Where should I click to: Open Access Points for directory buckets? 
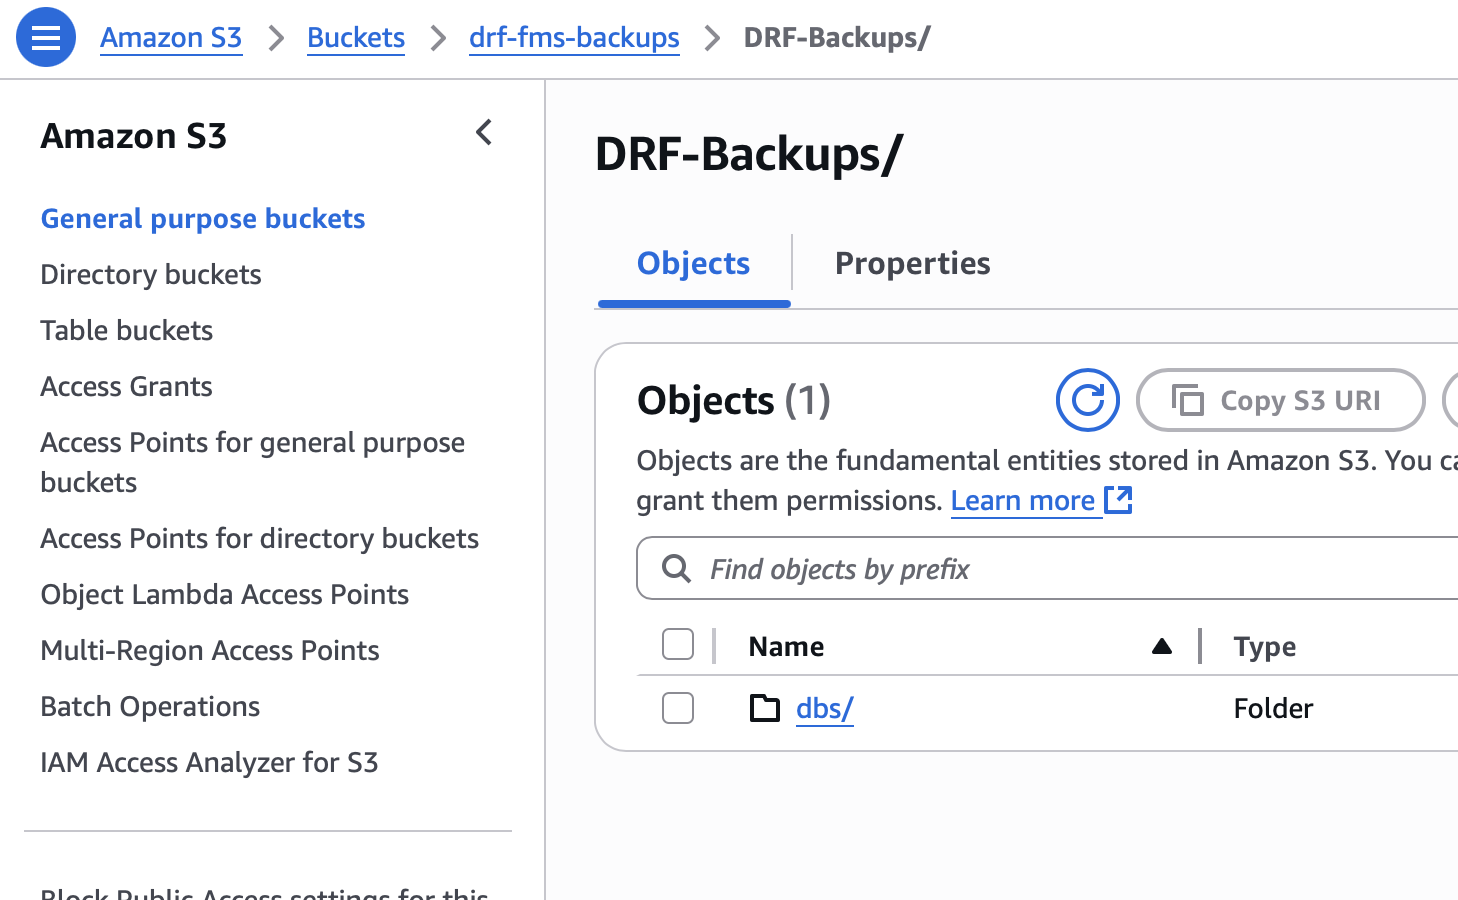point(260,538)
